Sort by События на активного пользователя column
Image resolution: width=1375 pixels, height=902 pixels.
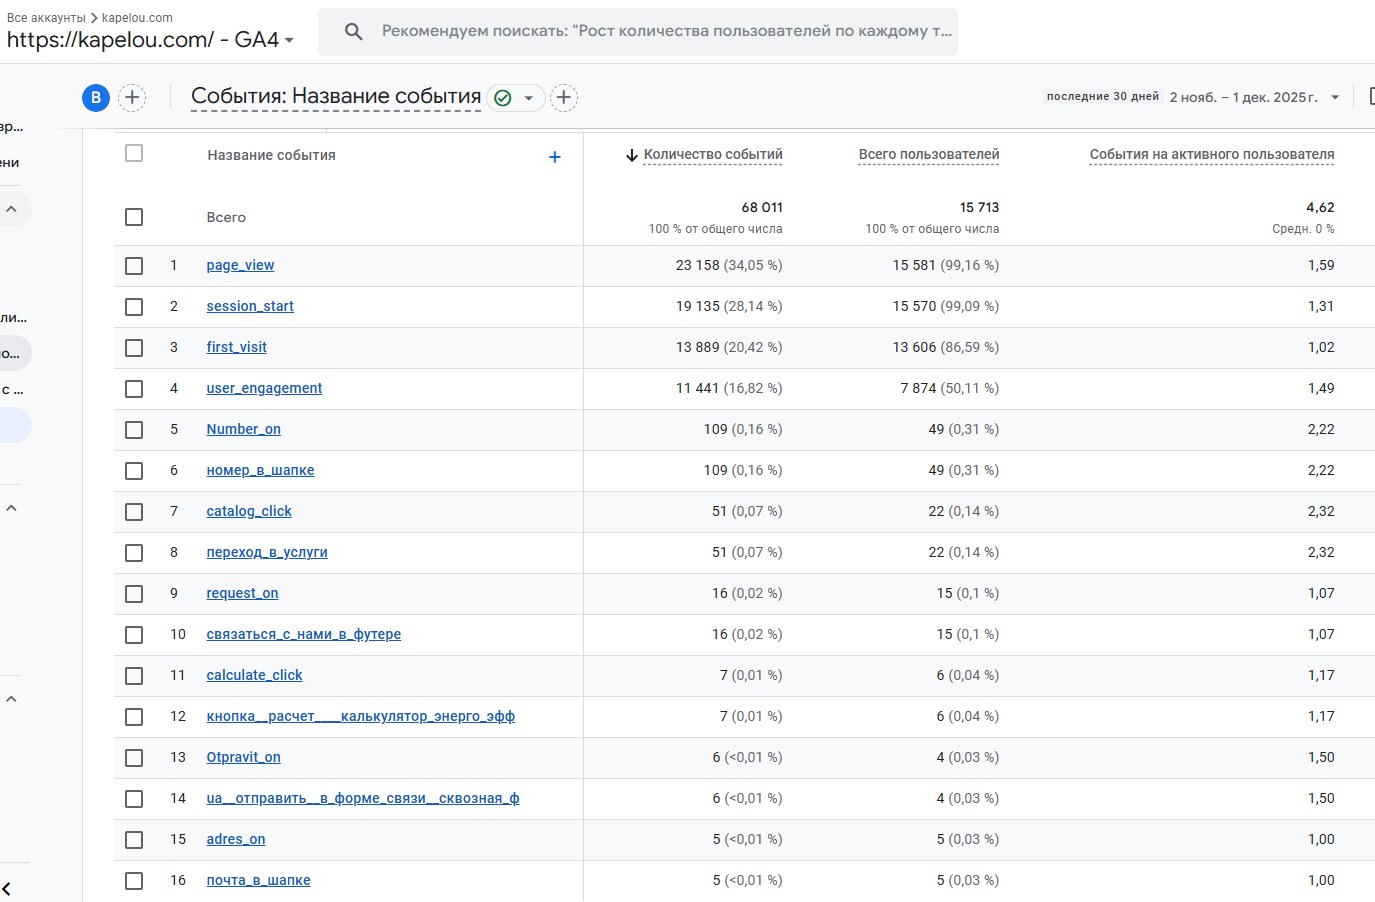pyautogui.click(x=1211, y=154)
